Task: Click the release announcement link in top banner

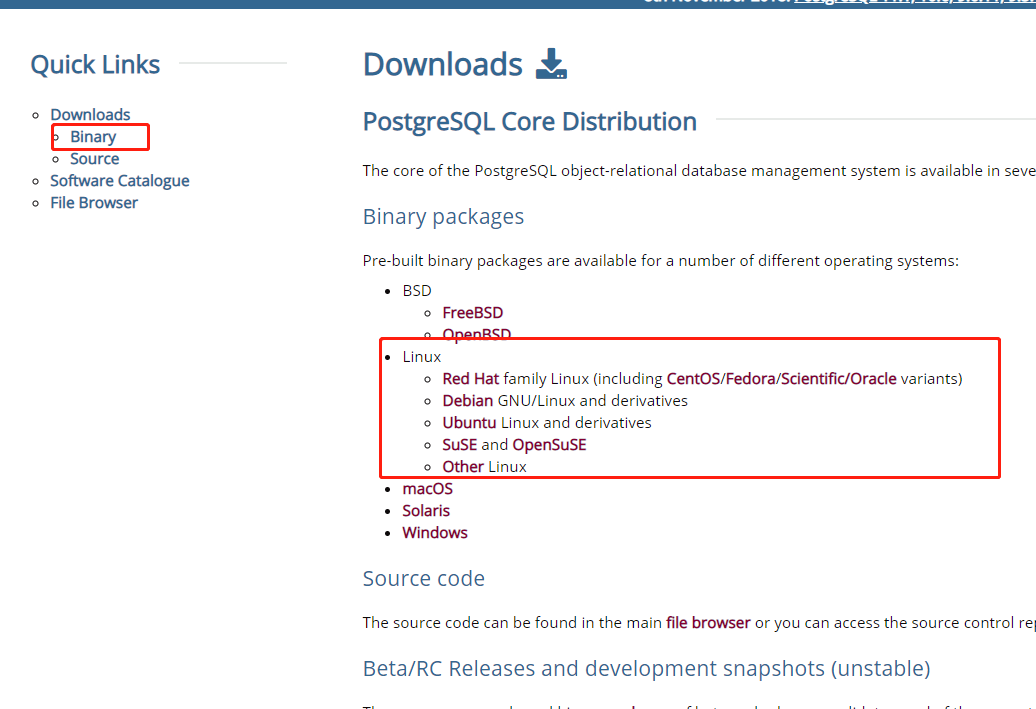Action: coord(915,2)
